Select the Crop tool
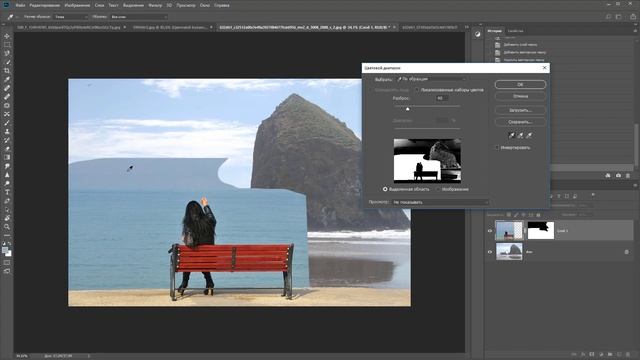Screen dimensions: 640x360 pyautogui.click(x=7, y=71)
